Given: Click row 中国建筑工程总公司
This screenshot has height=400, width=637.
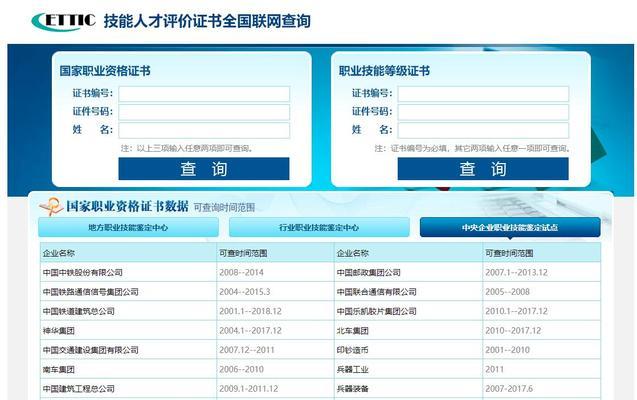Looking at the screenshot, I should [x=79, y=389].
